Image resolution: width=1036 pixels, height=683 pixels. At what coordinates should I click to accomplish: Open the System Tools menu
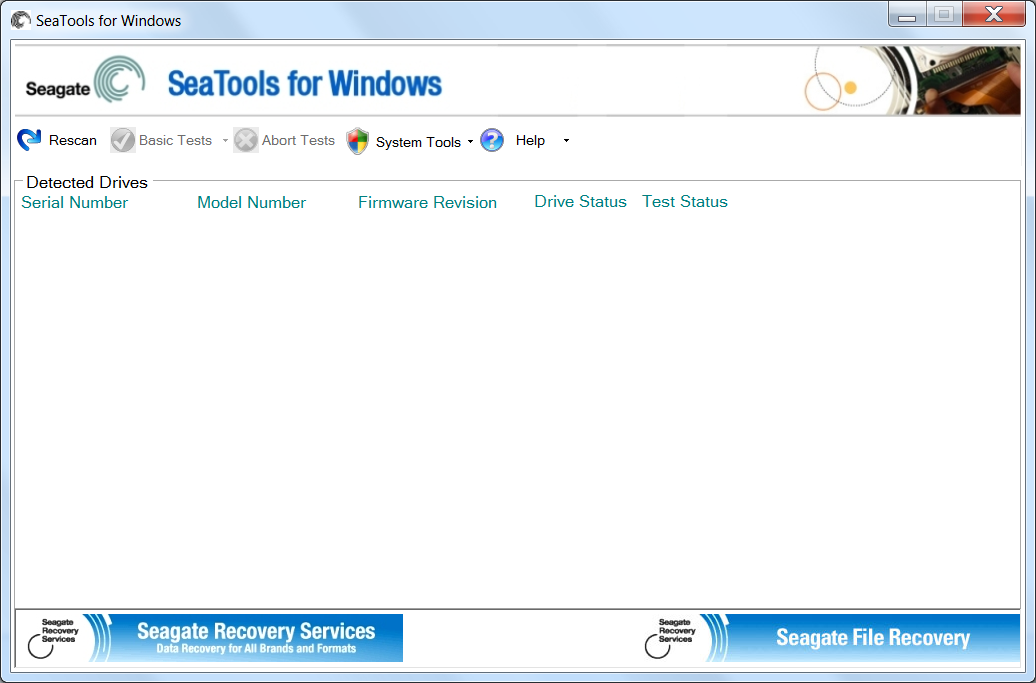[x=418, y=142]
